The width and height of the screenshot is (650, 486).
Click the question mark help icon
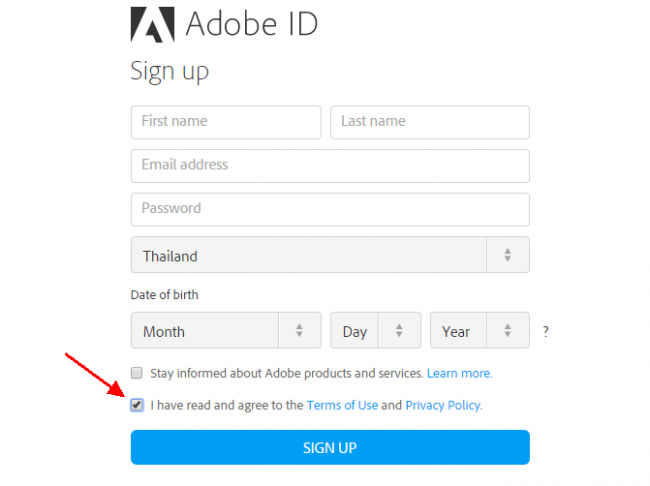tap(545, 331)
